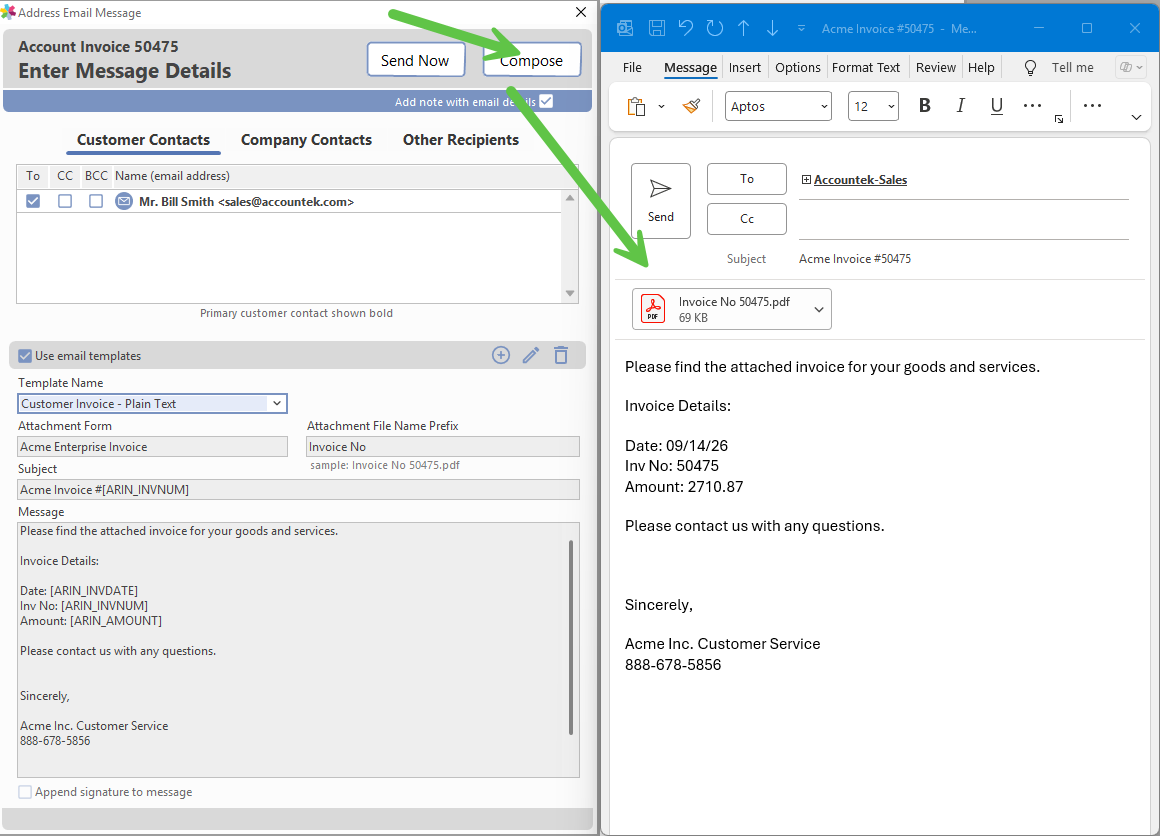This screenshot has width=1160, height=836.
Task: Save the Outlook message with the disk icon
Action: (656, 28)
